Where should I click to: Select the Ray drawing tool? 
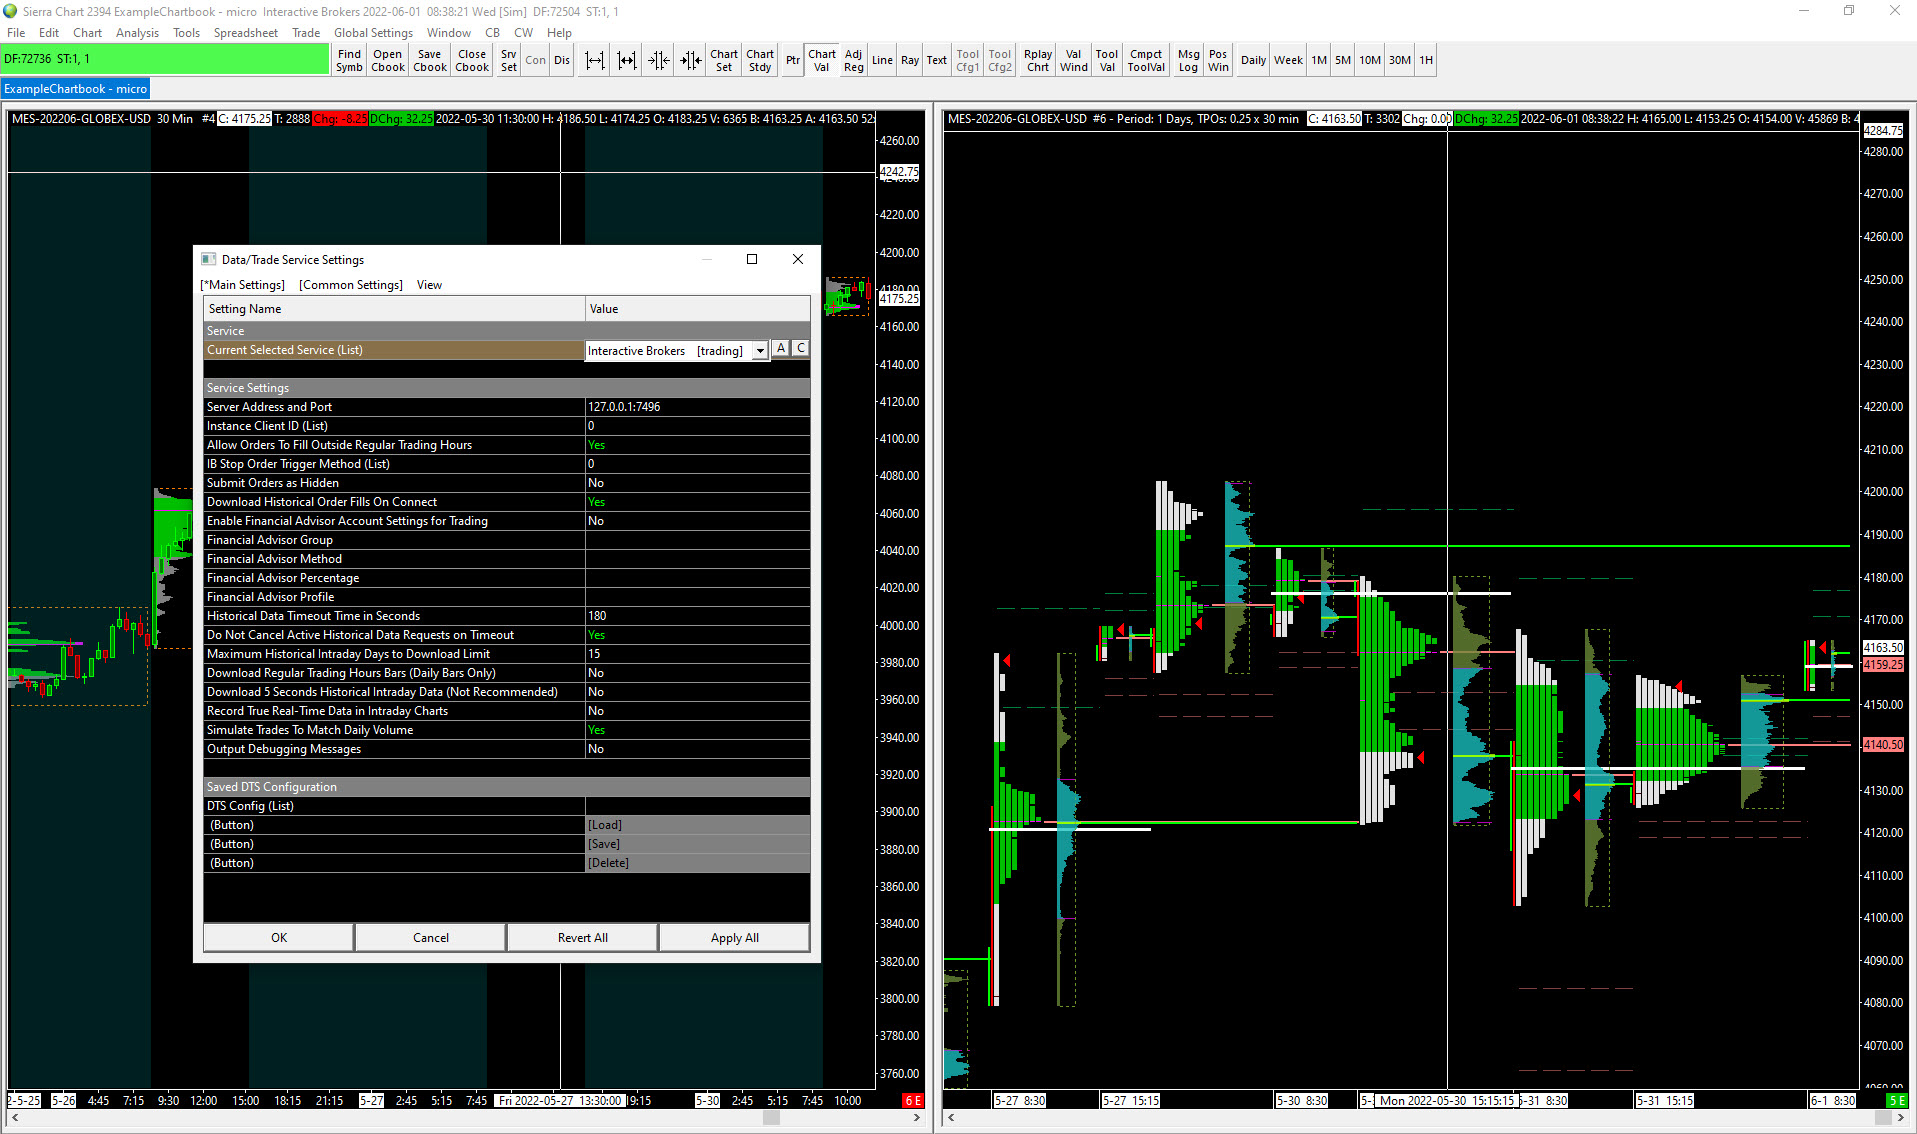[910, 61]
